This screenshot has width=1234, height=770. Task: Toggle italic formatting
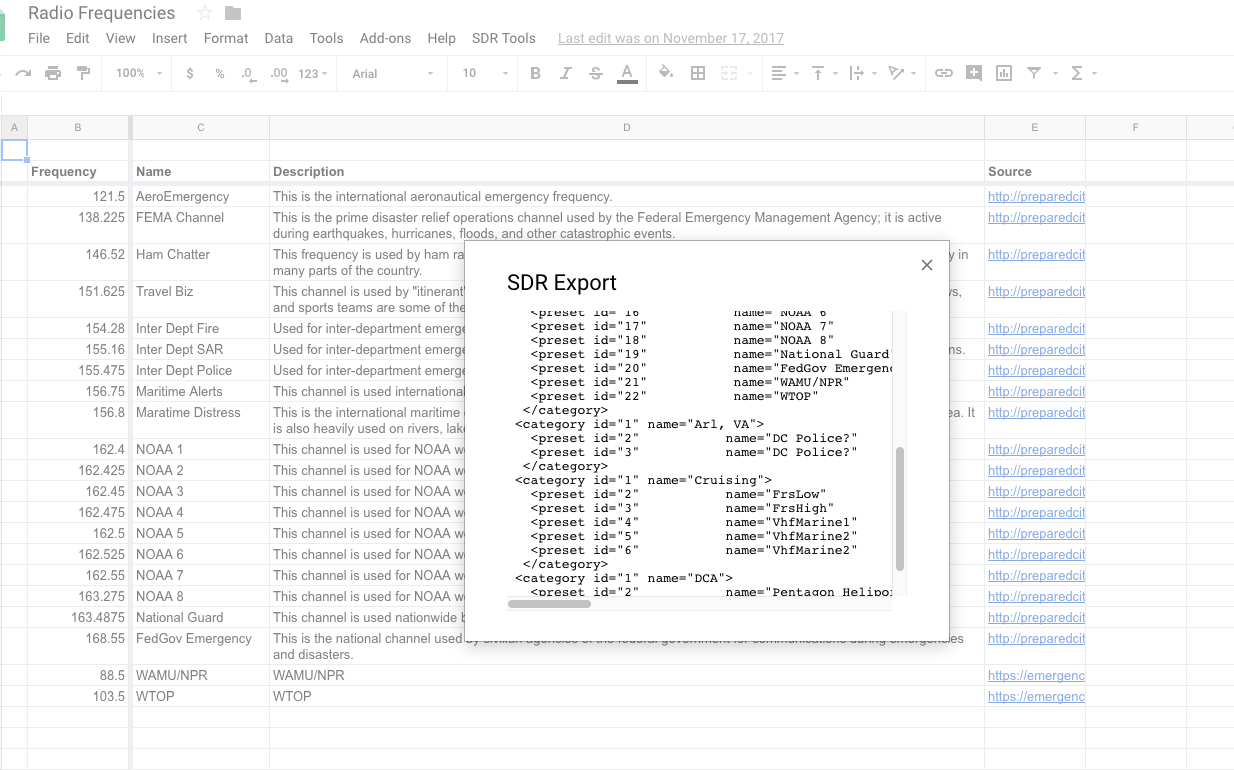click(565, 73)
